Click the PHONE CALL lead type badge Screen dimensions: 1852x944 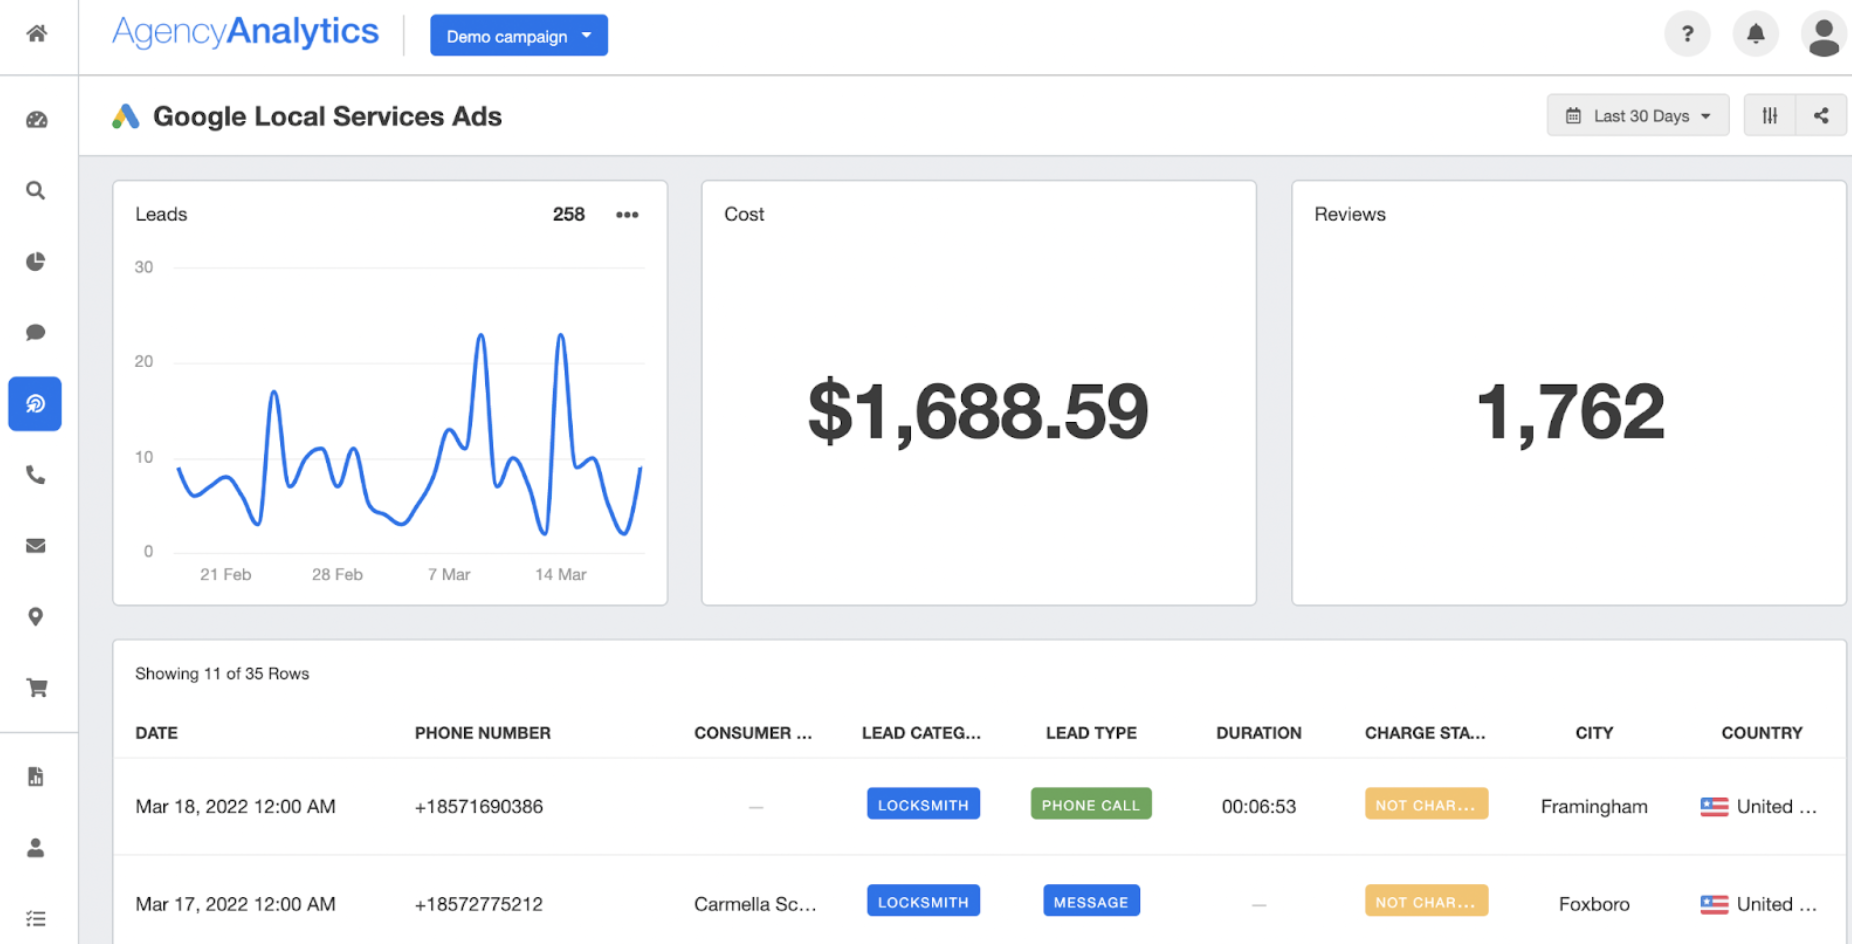click(1091, 804)
